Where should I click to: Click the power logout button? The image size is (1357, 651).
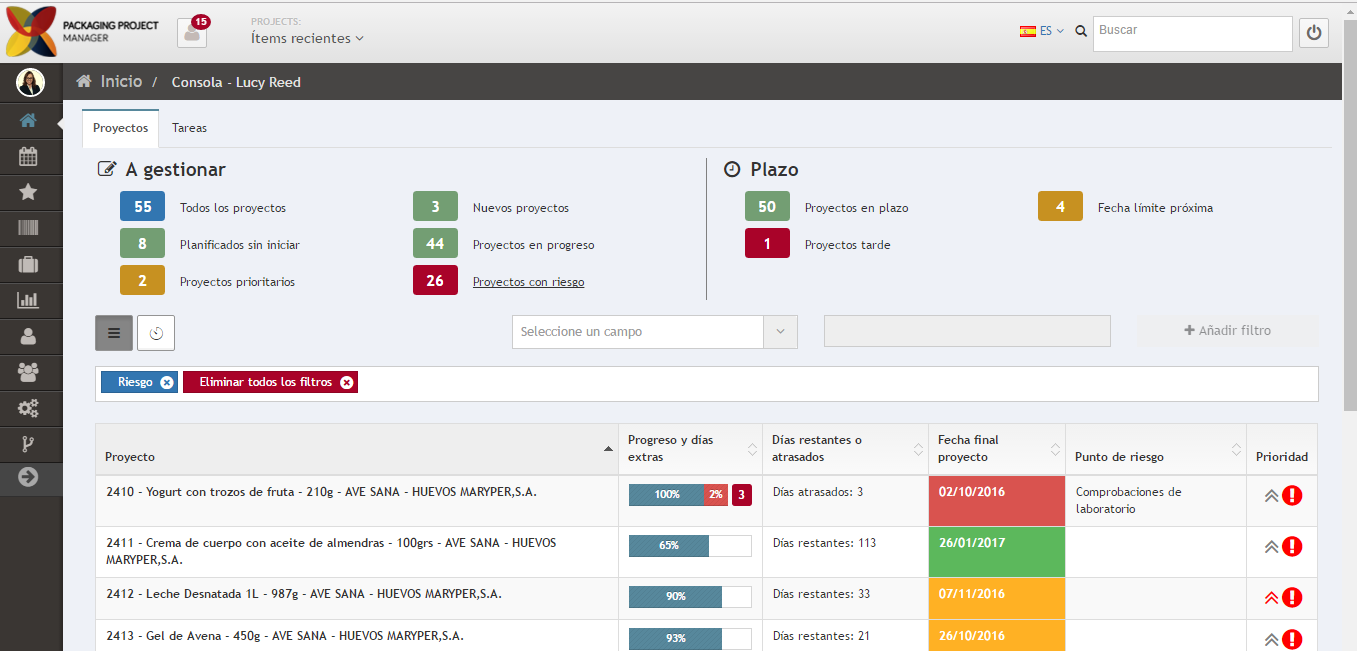click(1314, 33)
